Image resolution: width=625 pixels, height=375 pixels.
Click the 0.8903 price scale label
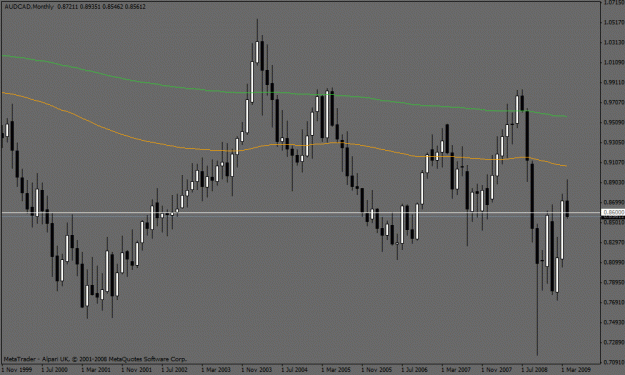[614, 182]
